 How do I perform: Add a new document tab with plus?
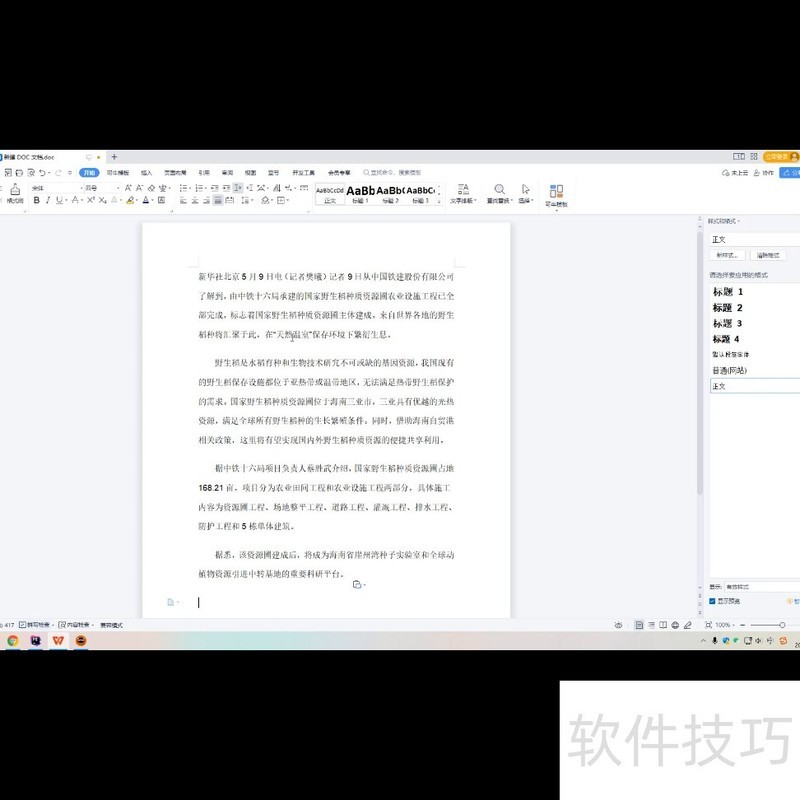[x=114, y=157]
